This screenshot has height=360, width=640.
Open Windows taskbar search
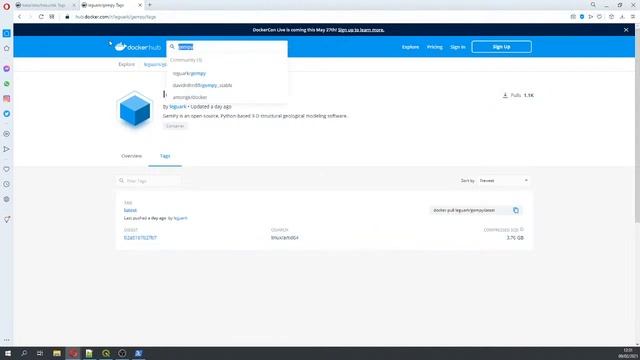(24, 353)
